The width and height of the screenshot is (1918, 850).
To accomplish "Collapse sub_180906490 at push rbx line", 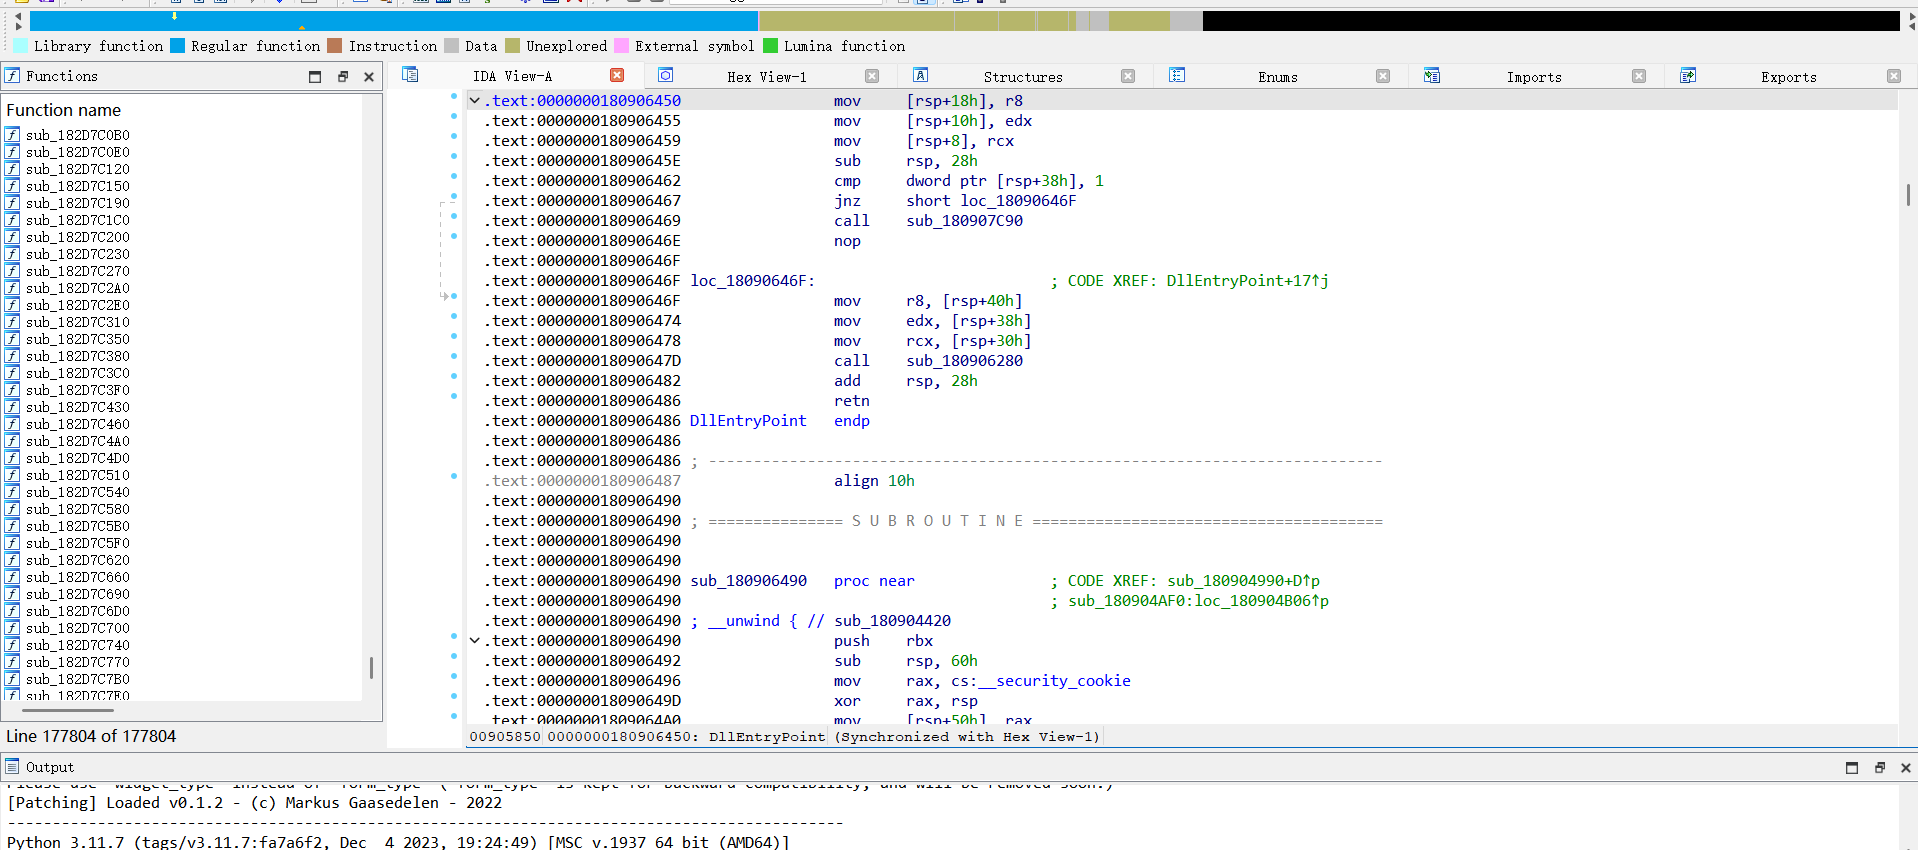I will pos(475,640).
